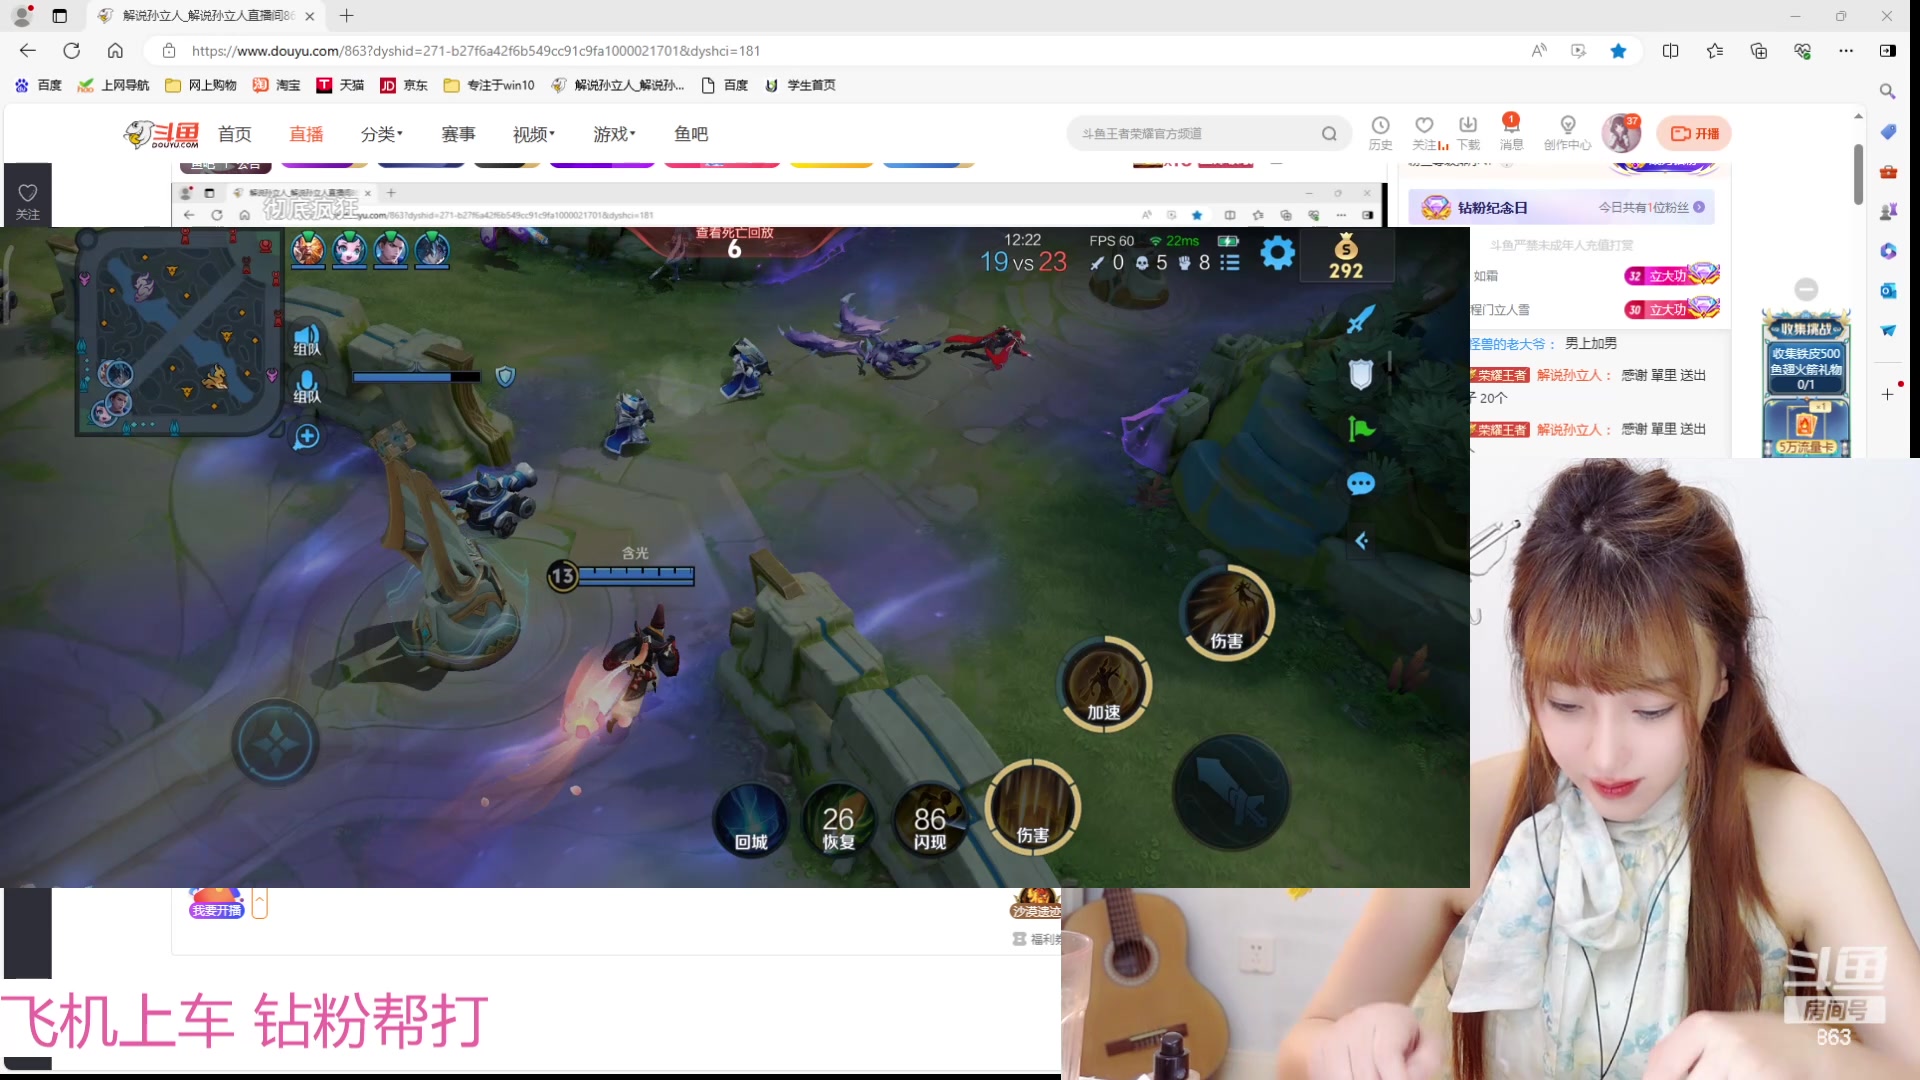Tap the 回城 recall skill button
This screenshot has width=1920, height=1080.
coord(750,820)
